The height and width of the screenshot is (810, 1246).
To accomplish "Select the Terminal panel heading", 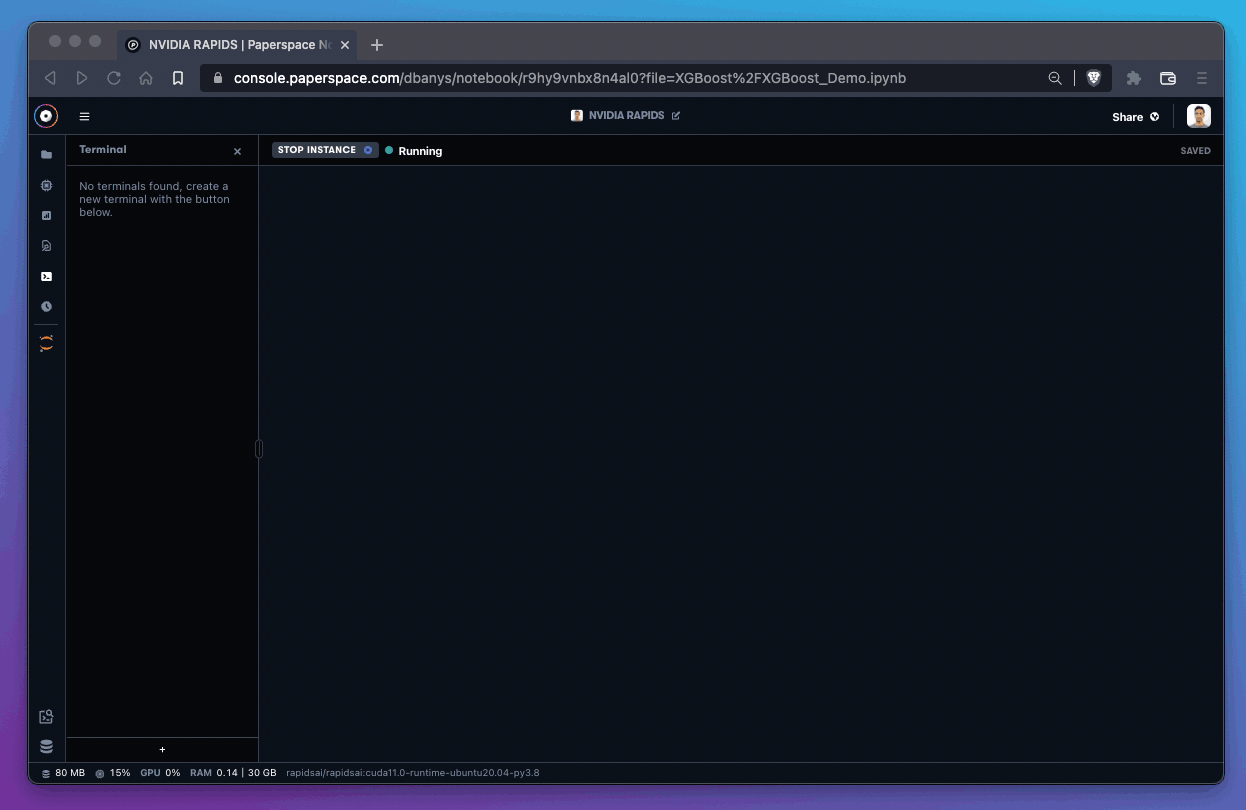I will click(103, 149).
